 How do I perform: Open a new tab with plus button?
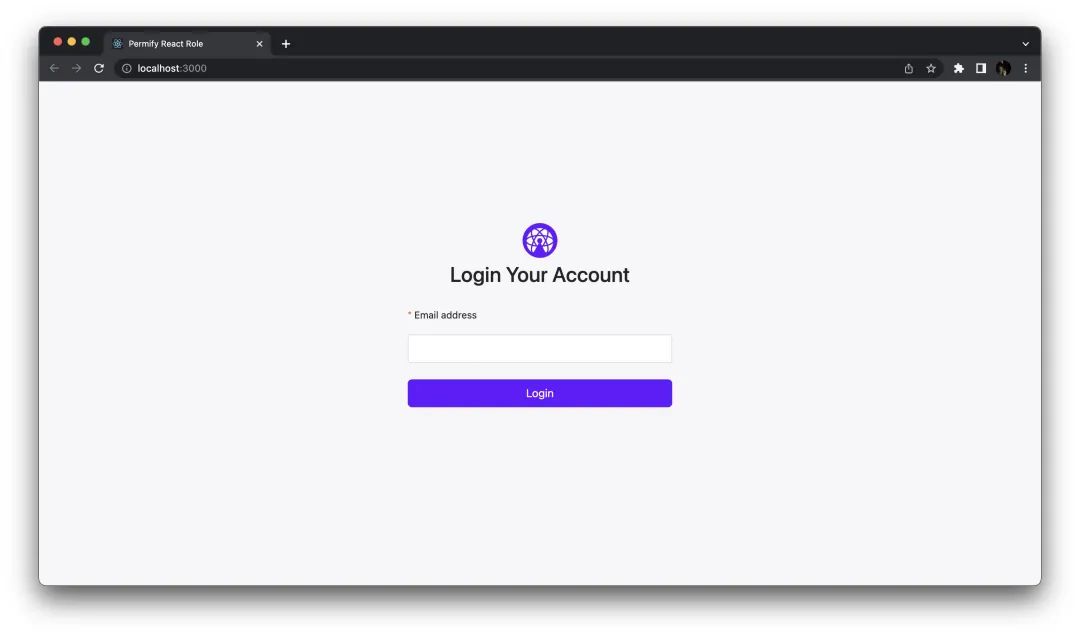[286, 44]
